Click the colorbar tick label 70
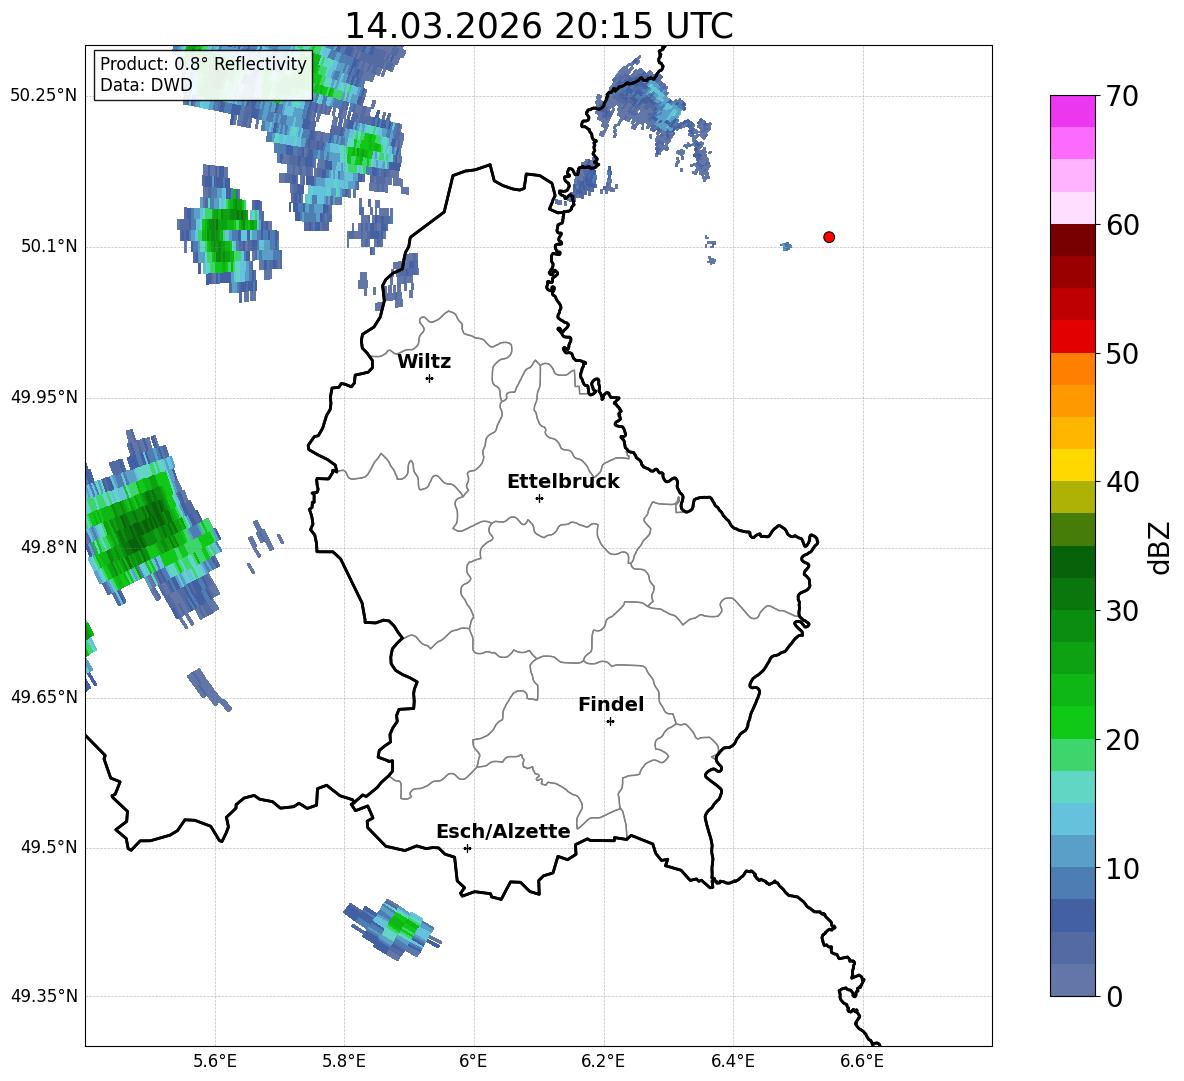 [x=1121, y=97]
